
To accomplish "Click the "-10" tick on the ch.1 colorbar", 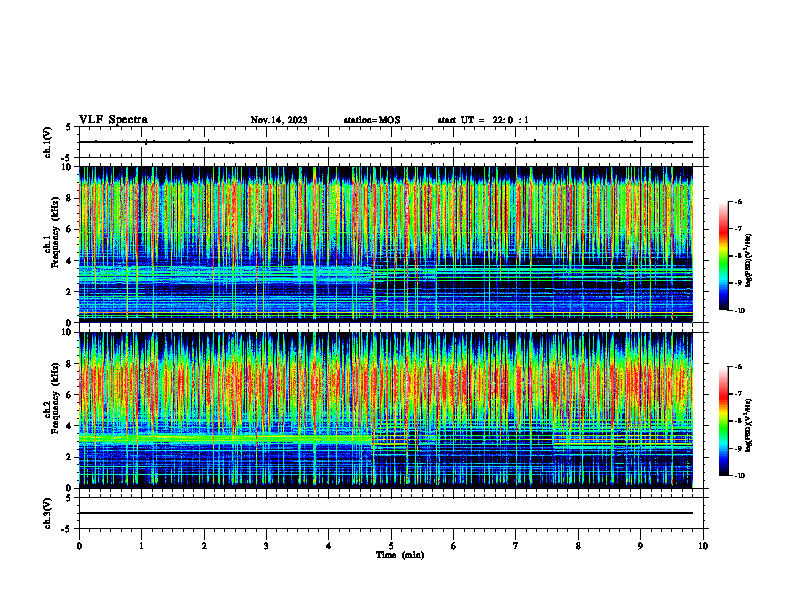I will click(x=739, y=311).
